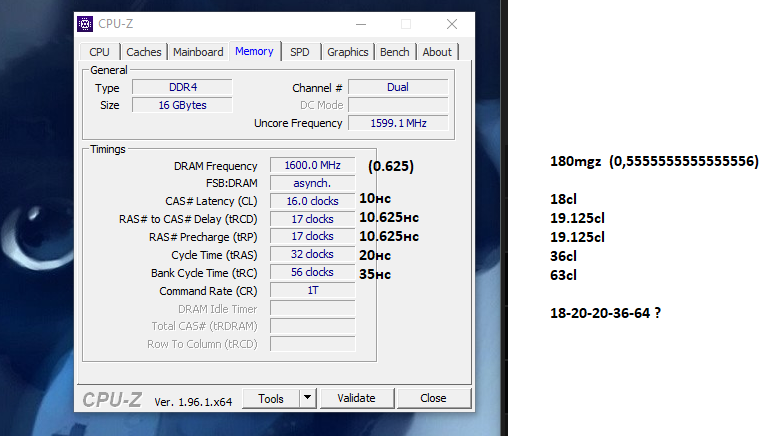Open the Mainboard tab
The width and height of the screenshot is (770, 436).
[198, 52]
